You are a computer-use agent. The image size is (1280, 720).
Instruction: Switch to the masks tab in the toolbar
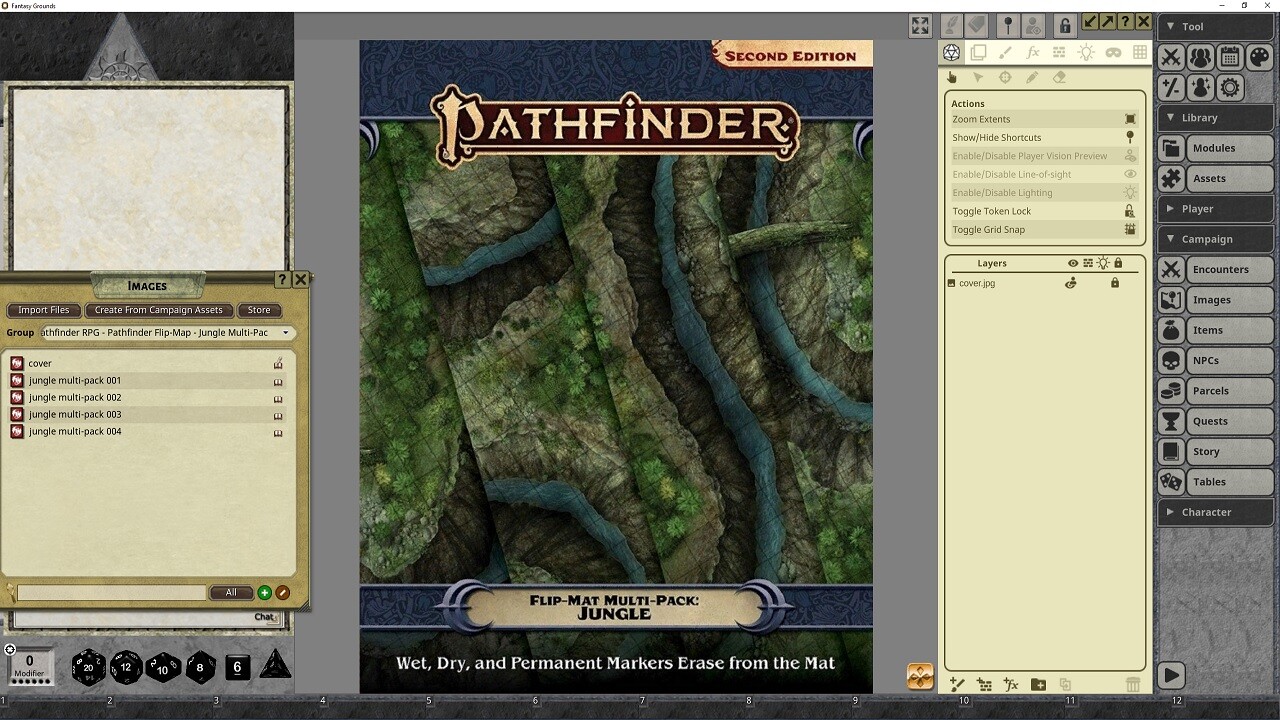click(x=1113, y=52)
